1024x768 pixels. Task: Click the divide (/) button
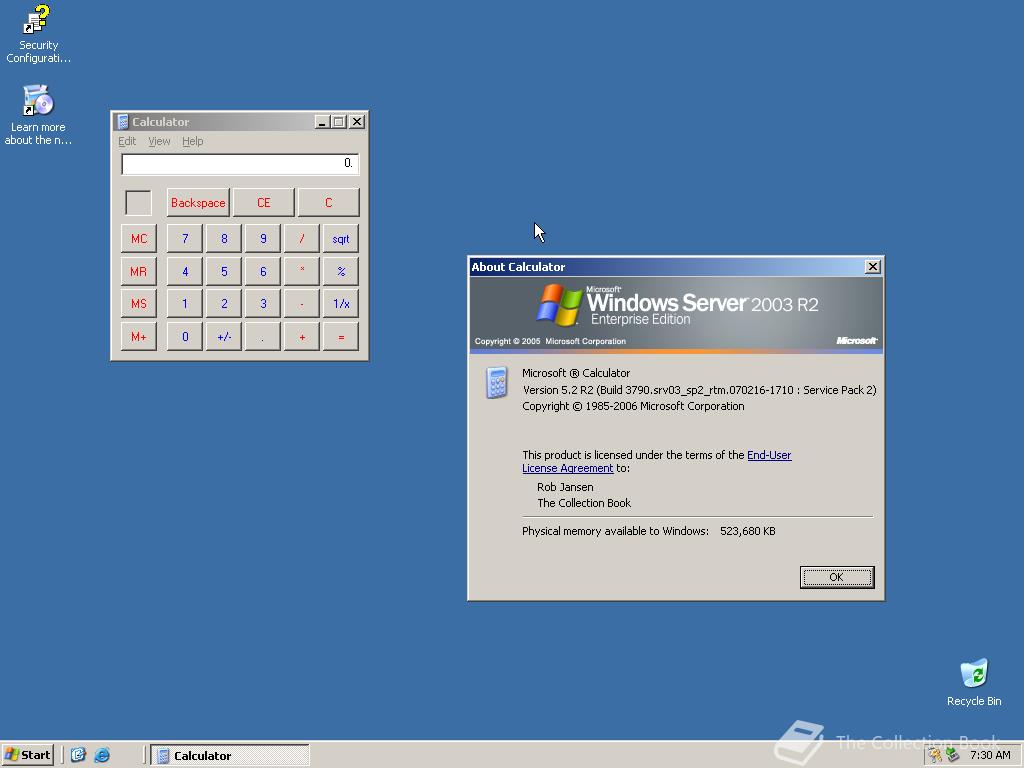pos(302,238)
